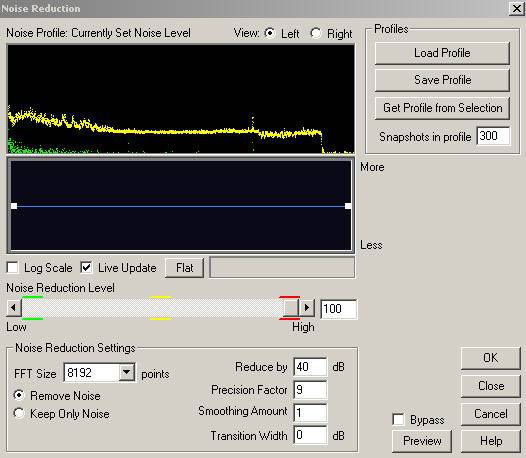Click Get Profile from Selection button
The width and height of the screenshot is (526, 458).
442,108
